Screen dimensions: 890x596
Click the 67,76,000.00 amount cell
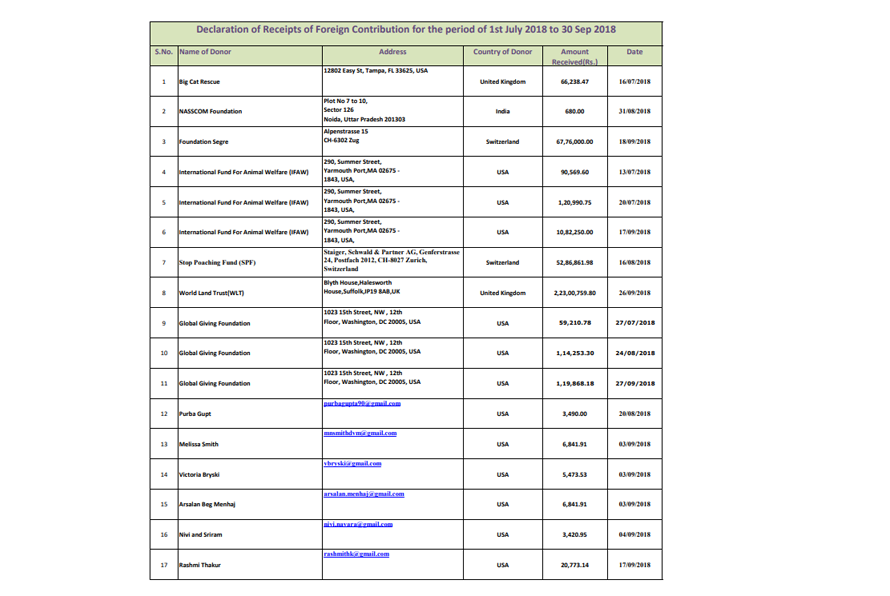click(x=575, y=142)
